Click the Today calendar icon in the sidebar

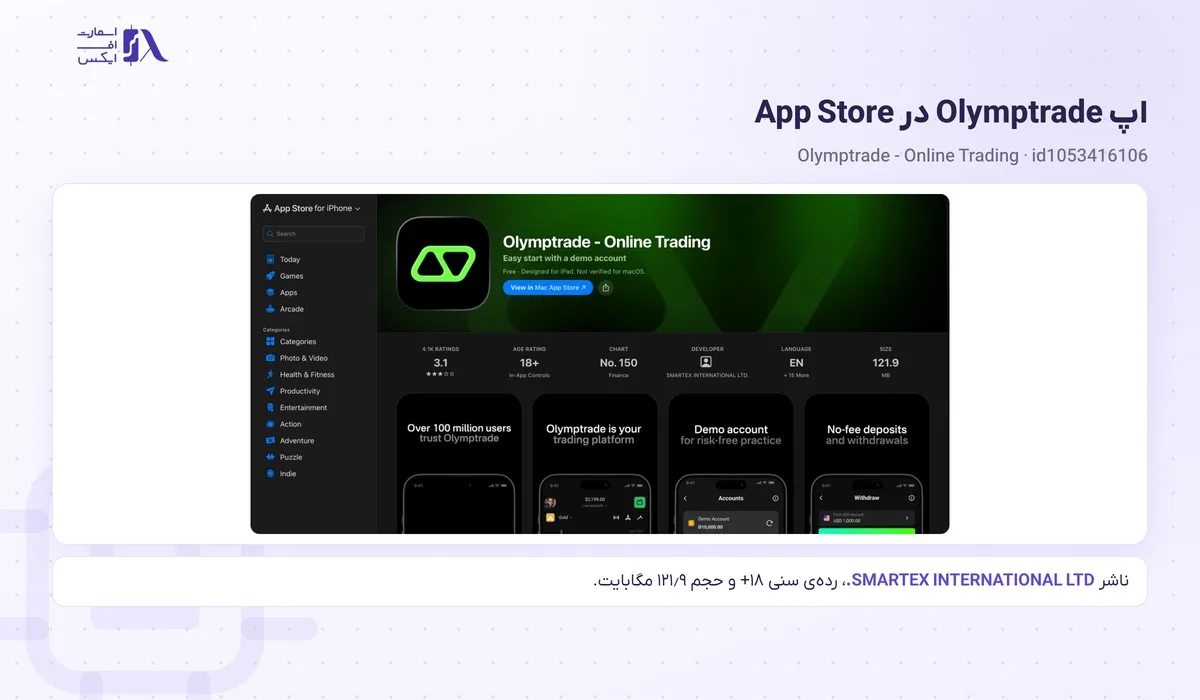(270, 260)
